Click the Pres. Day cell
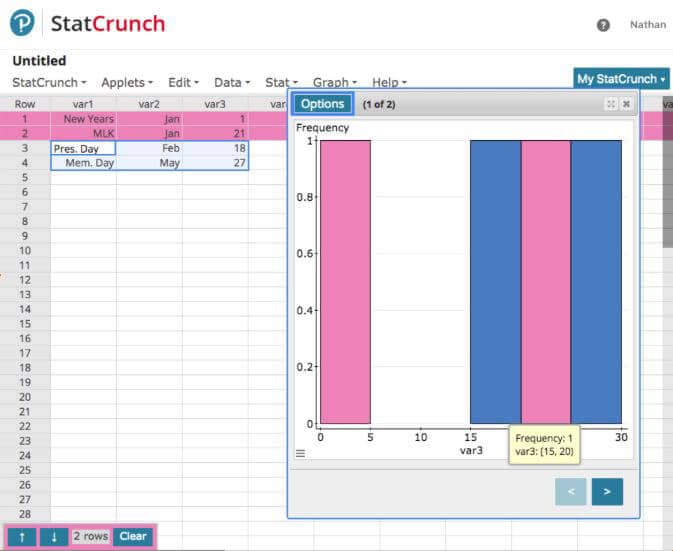The height and width of the screenshot is (551, 673). pyautogui.click(x=83, y=148)
